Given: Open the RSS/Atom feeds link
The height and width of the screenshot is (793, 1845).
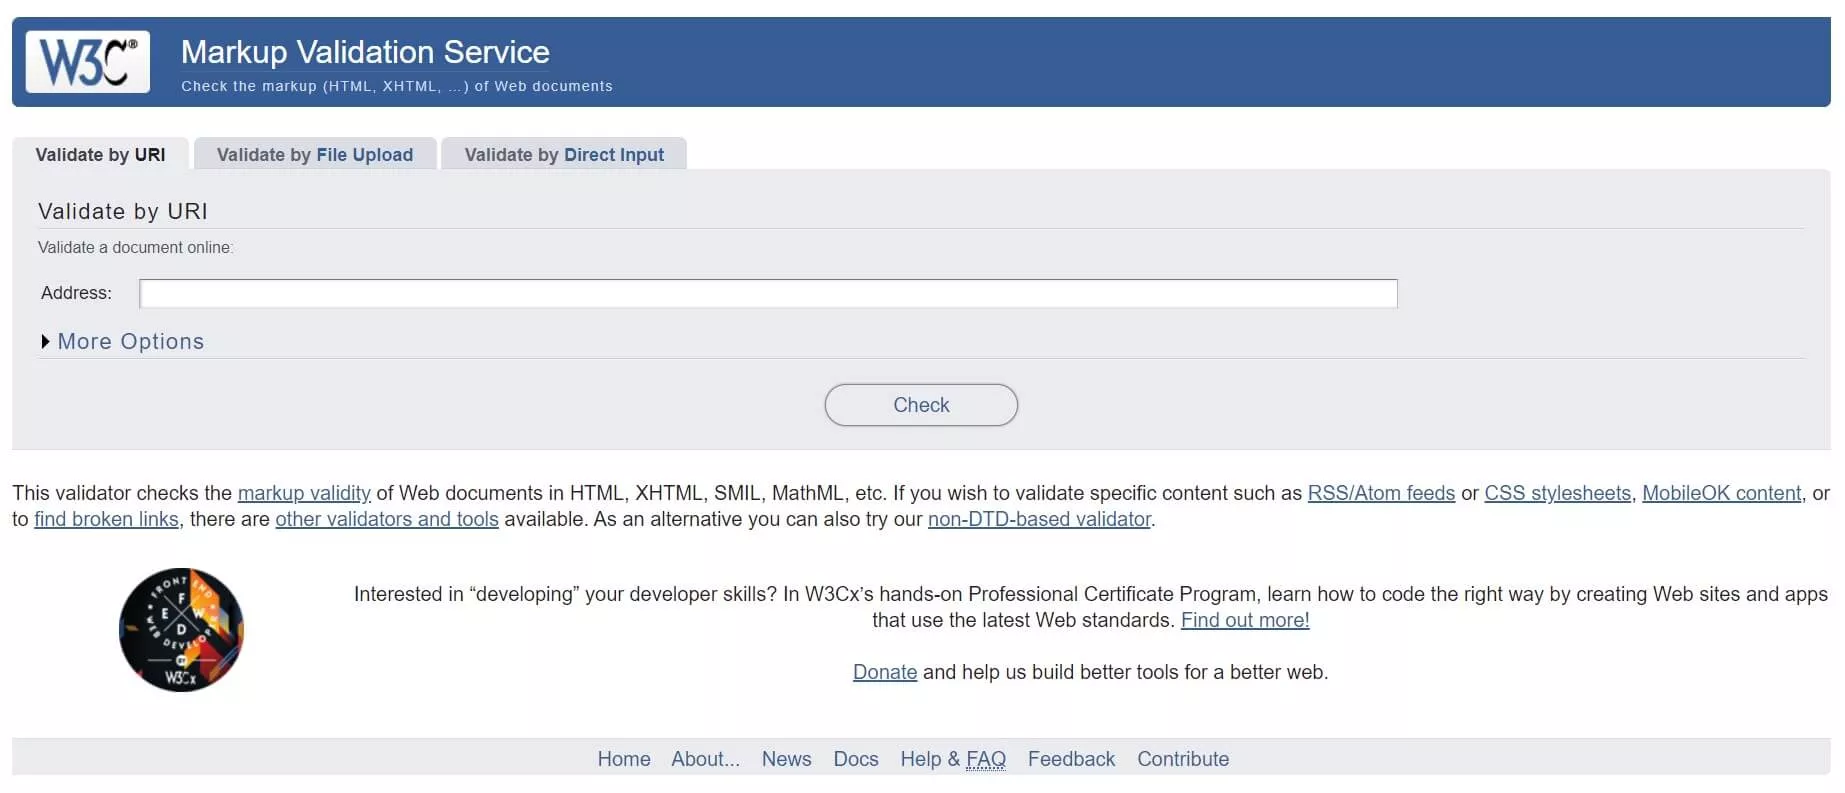Looking at the screenshot, I should tap(1381, 493).
